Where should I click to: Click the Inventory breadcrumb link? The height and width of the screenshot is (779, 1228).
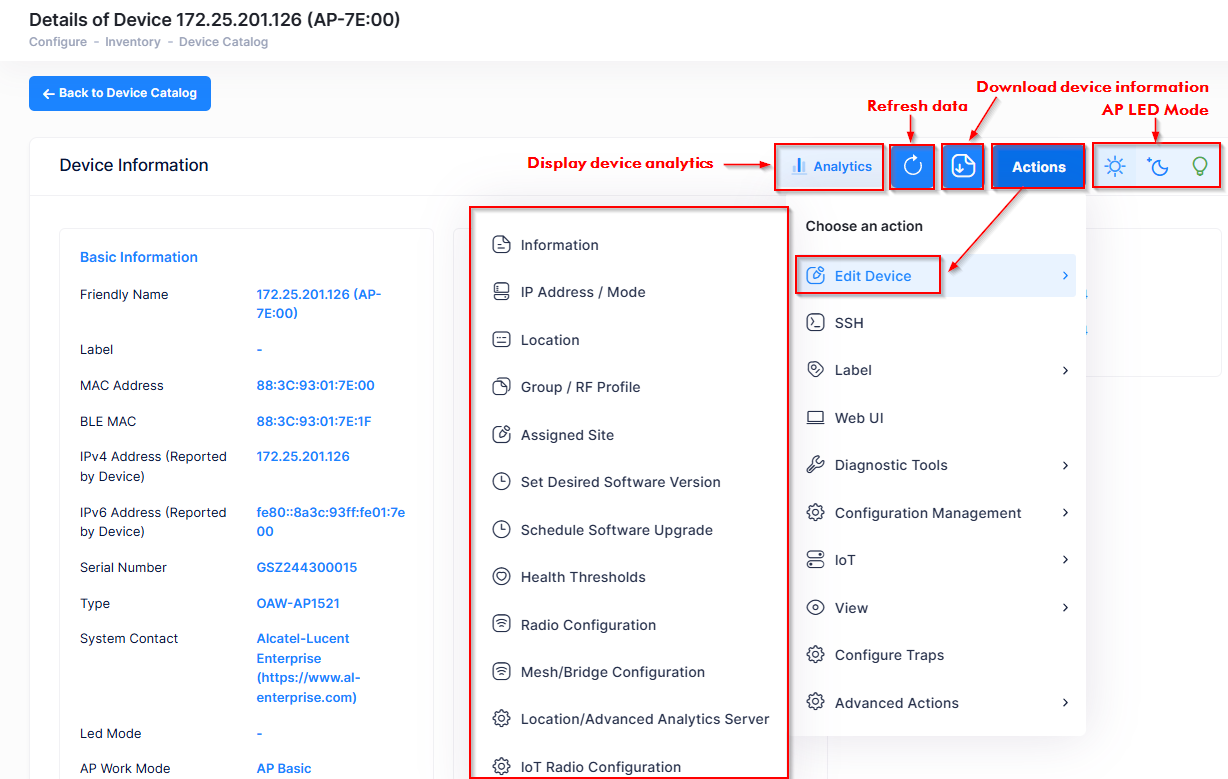(x=133, y=42)
